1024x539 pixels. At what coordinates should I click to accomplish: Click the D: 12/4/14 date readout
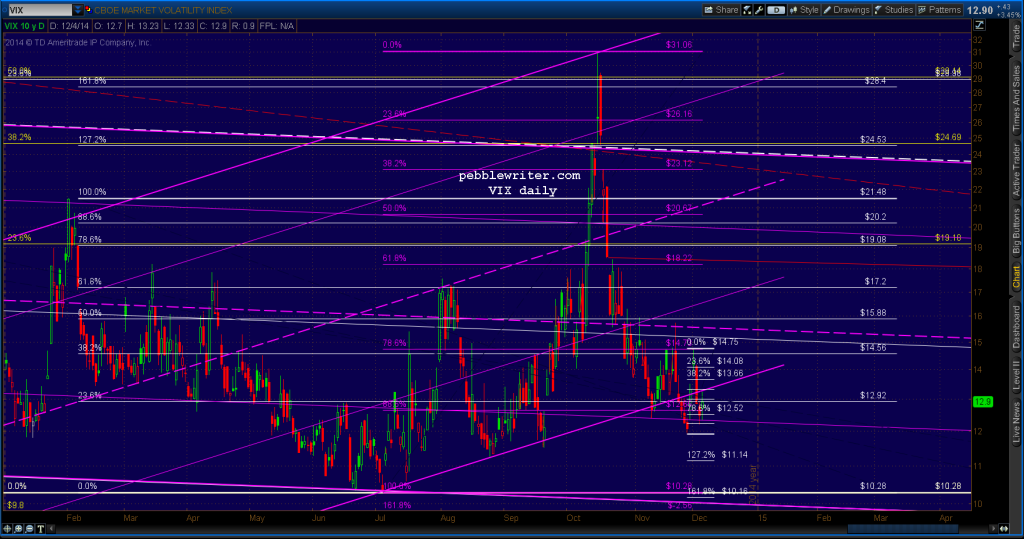[70, 26]
